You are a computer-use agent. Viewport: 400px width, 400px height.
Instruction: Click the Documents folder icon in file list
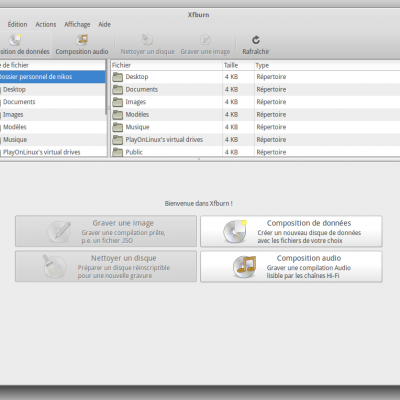click(117, 90)
